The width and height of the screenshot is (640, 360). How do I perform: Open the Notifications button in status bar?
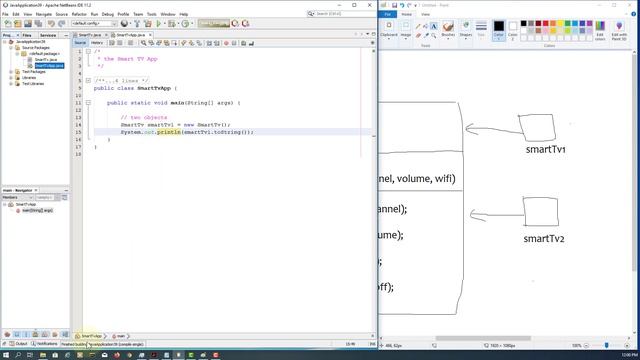(x=44, y=344)
